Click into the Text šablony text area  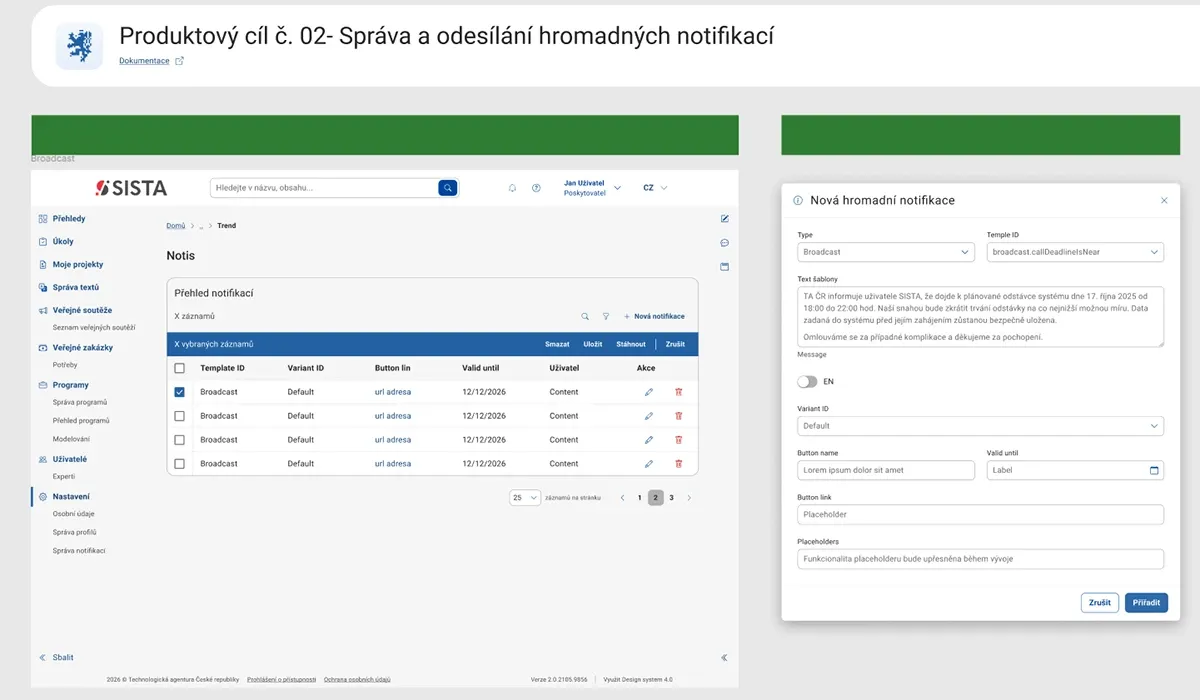pos(980,317)
